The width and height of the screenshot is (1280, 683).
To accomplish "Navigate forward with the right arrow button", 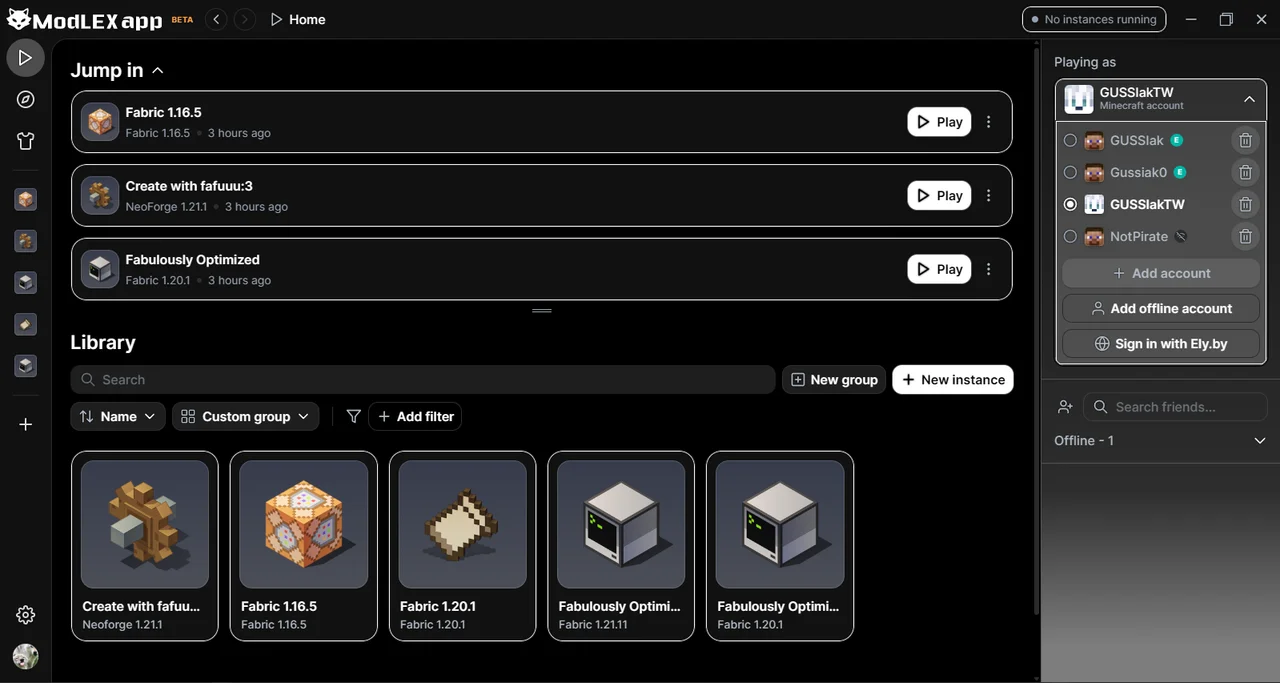I will tap(244, 19).
